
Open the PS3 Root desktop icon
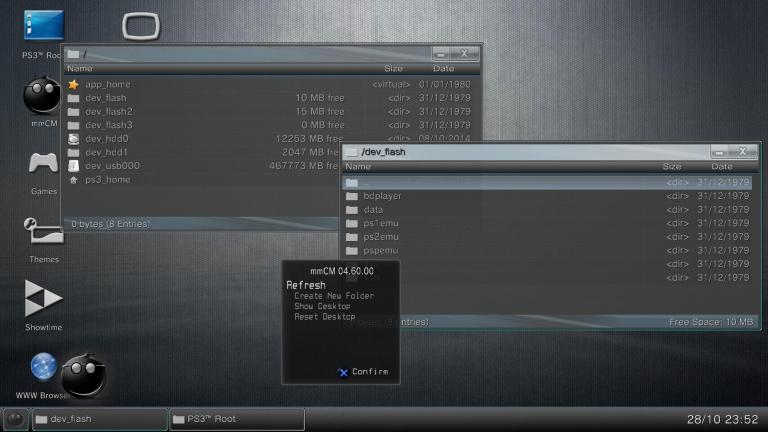tap(43, 27)
